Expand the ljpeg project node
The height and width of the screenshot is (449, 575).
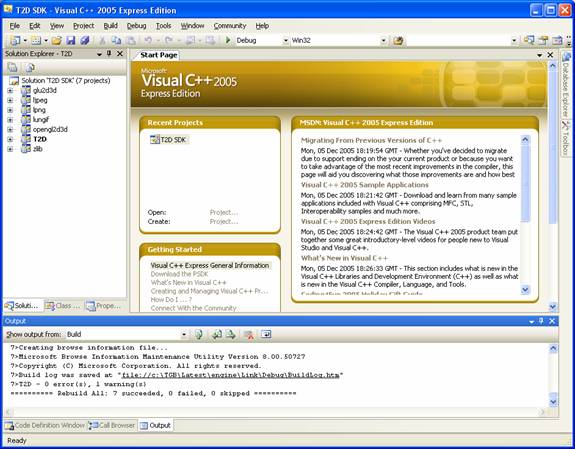coord(10,100)
